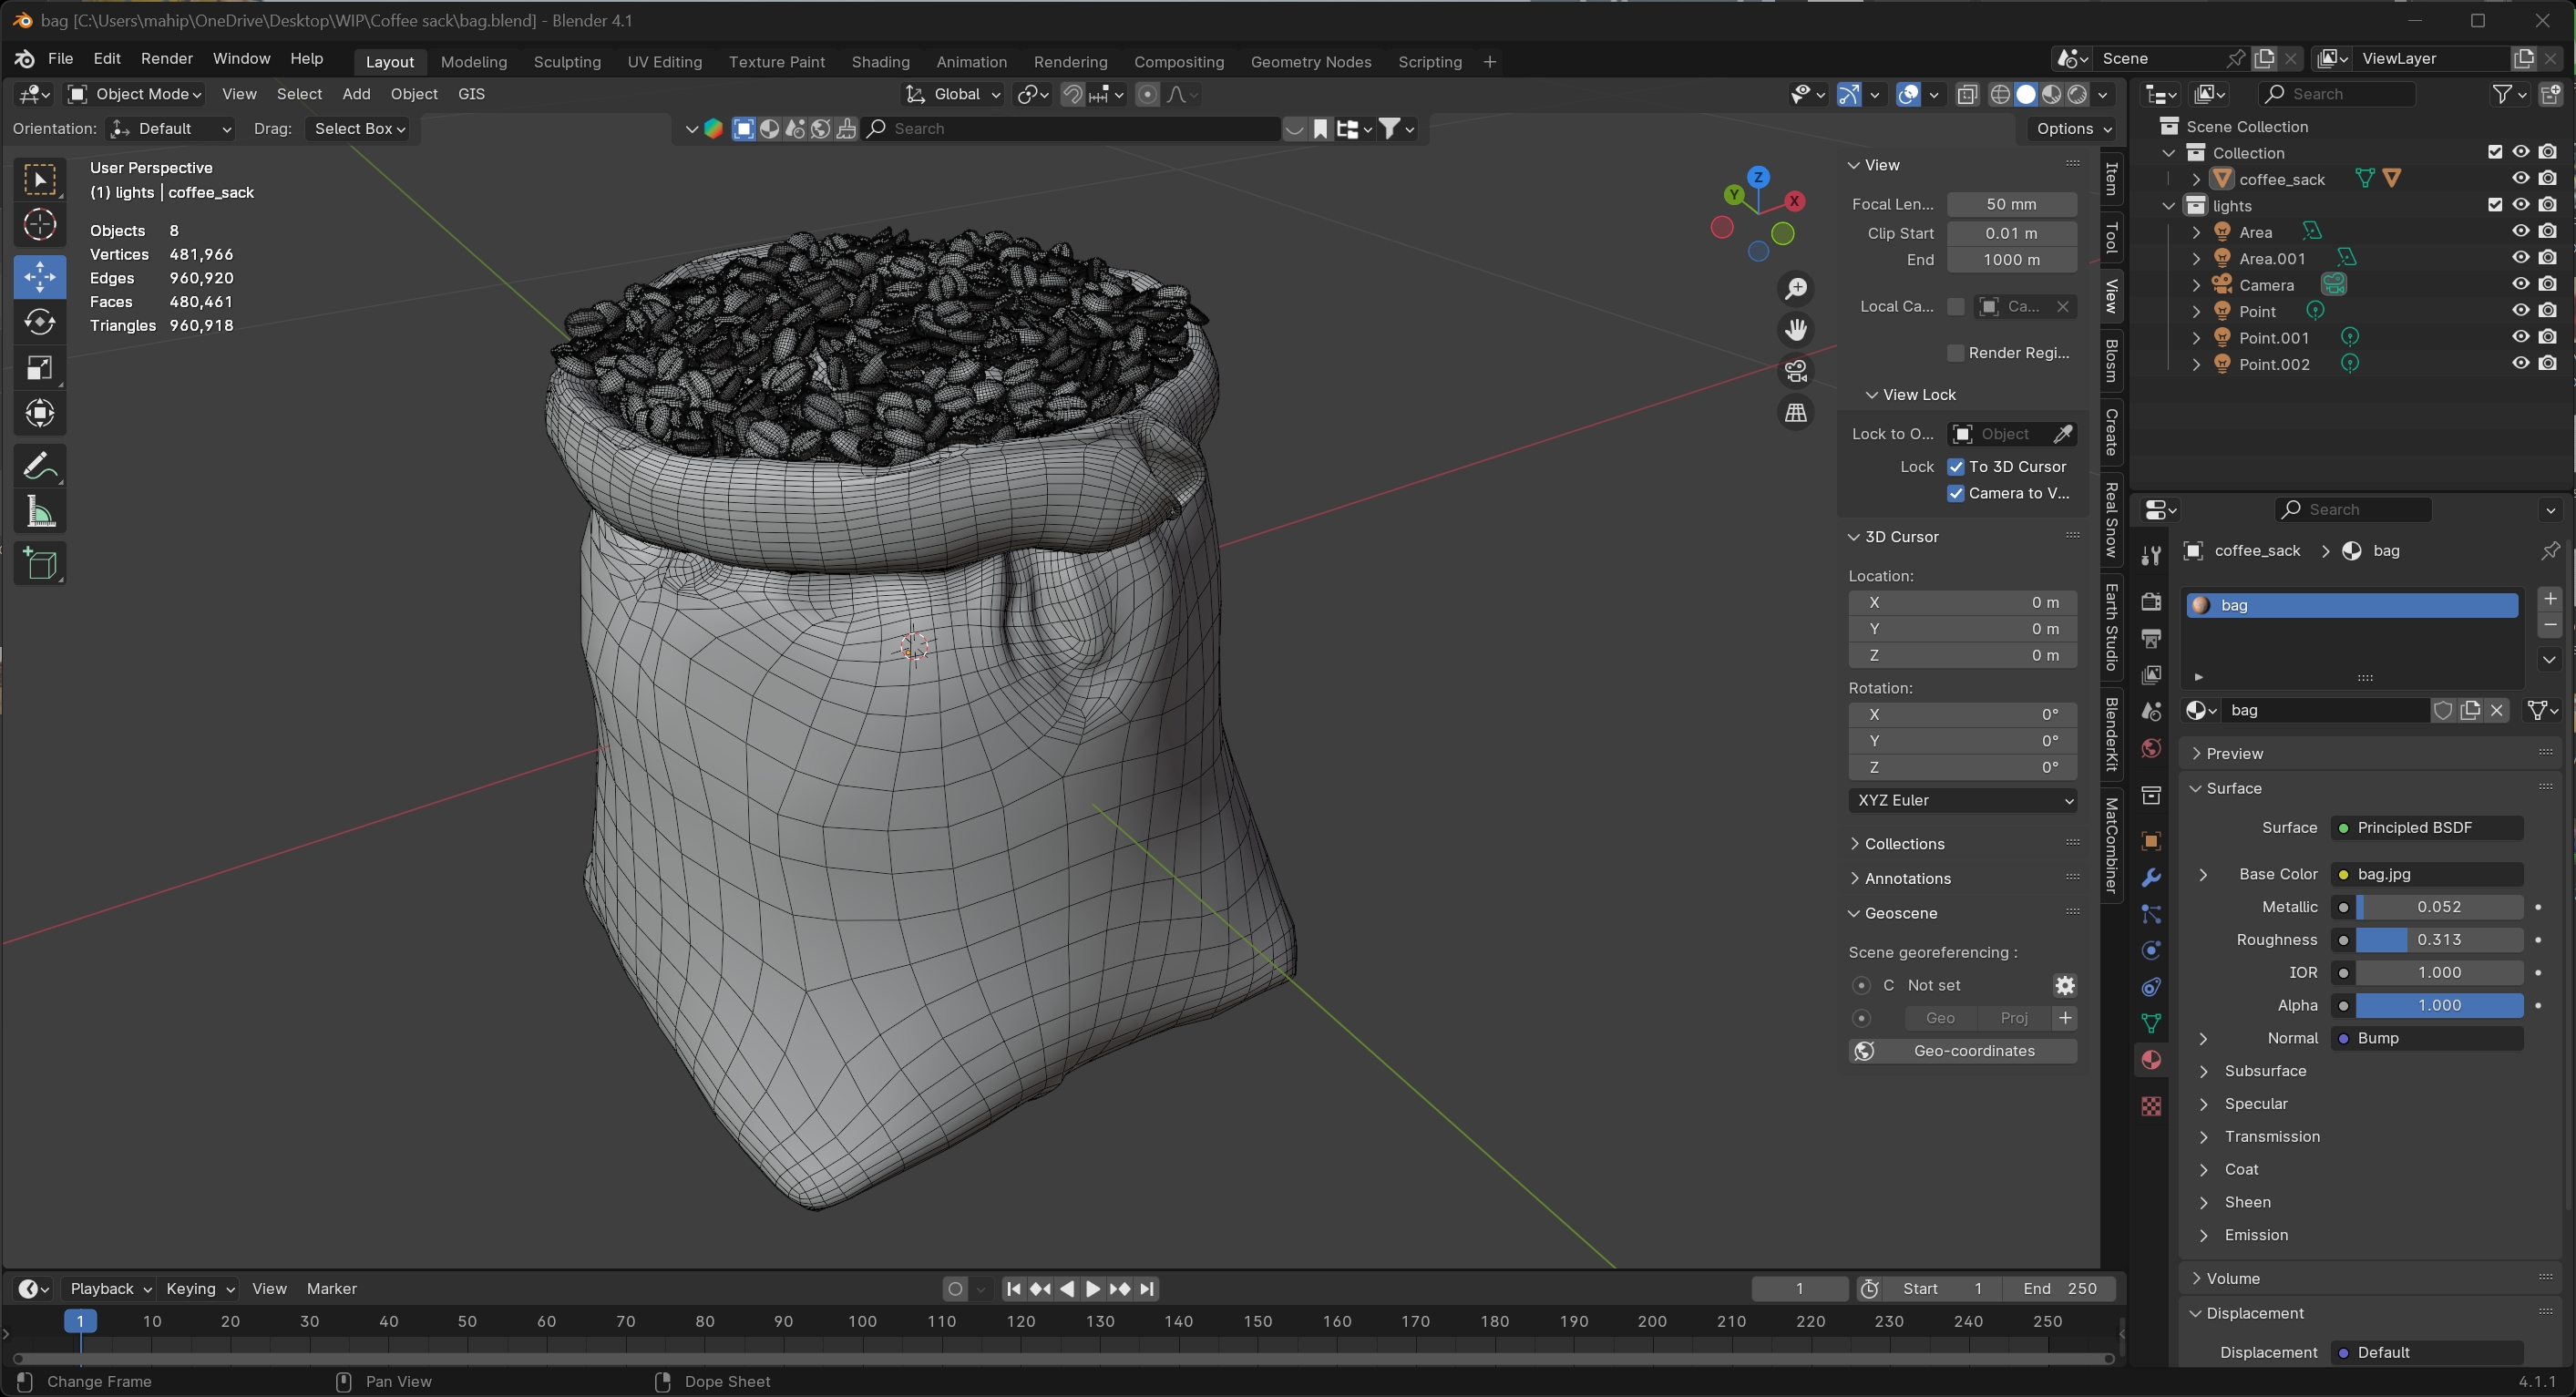Click the Focal Length 50 mm field
Screen dimensions: 2576x1397
[x=2011, y=204]
